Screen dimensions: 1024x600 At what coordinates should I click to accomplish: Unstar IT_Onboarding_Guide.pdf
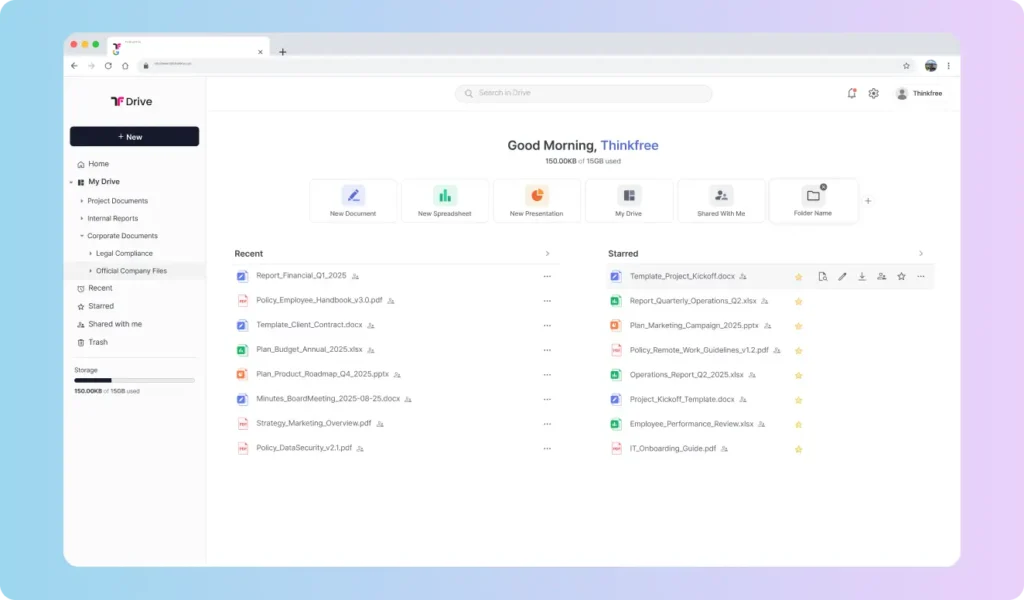tap(798, 449)
